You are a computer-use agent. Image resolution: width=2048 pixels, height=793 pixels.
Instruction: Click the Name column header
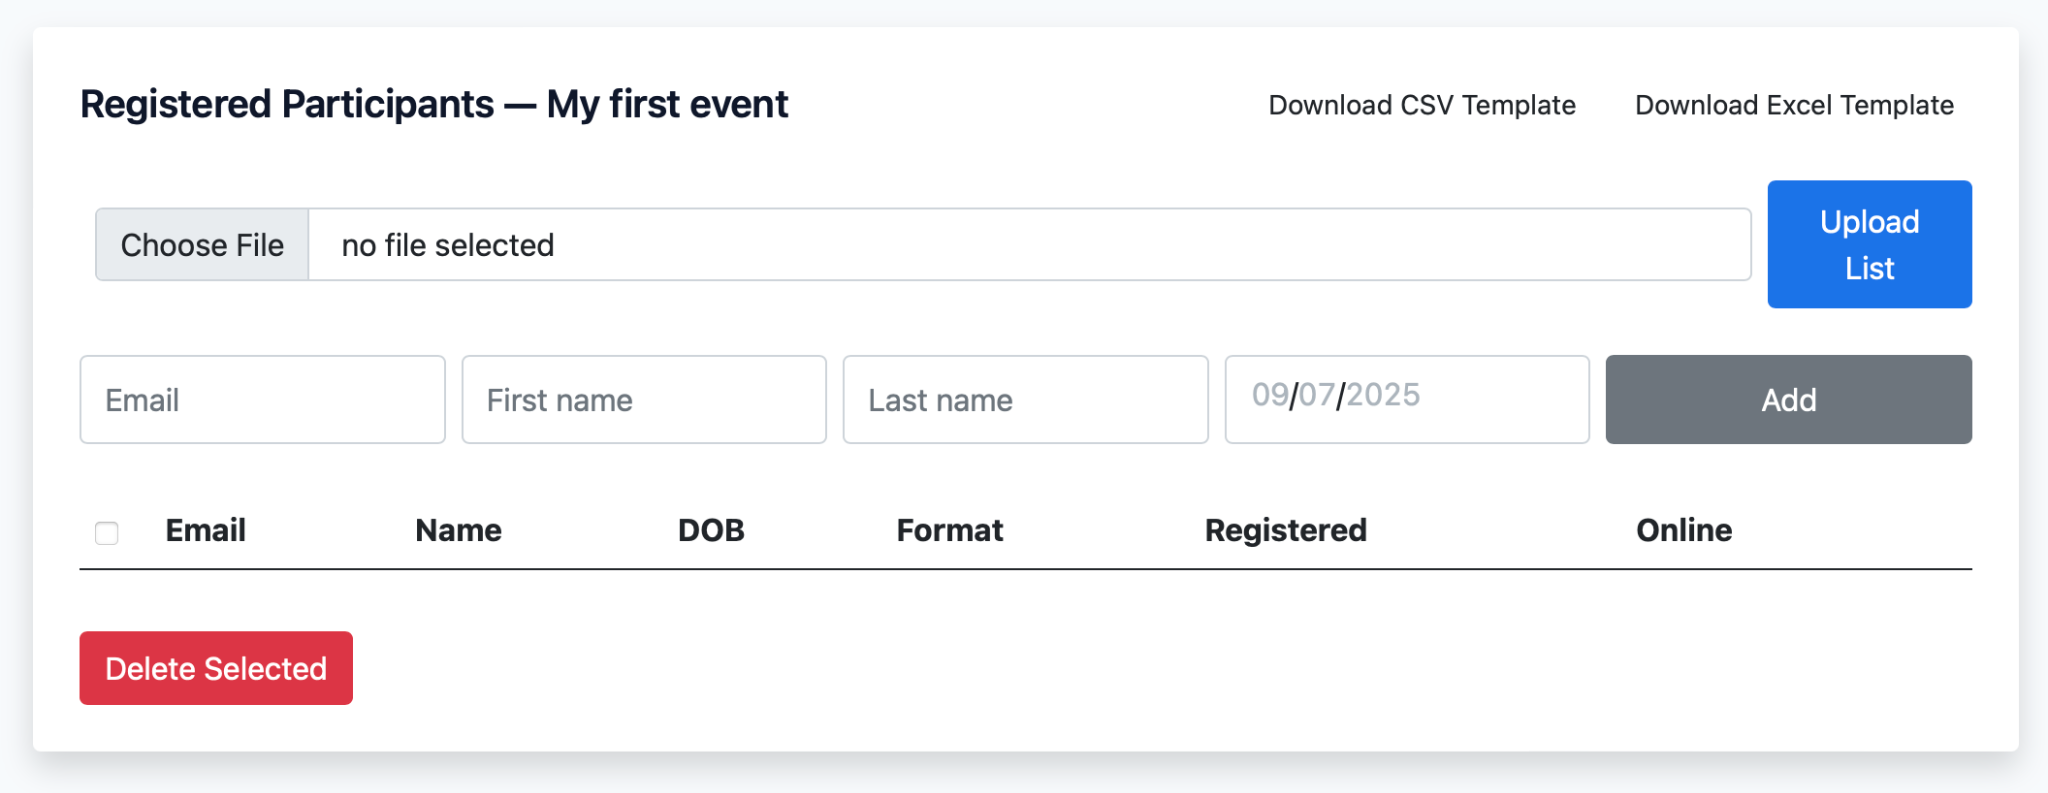click(x=458, y=530)
